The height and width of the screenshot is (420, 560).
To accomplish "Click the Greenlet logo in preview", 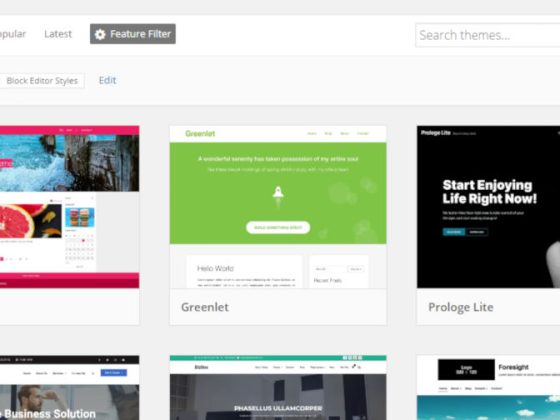I will [x=200, y=134].
